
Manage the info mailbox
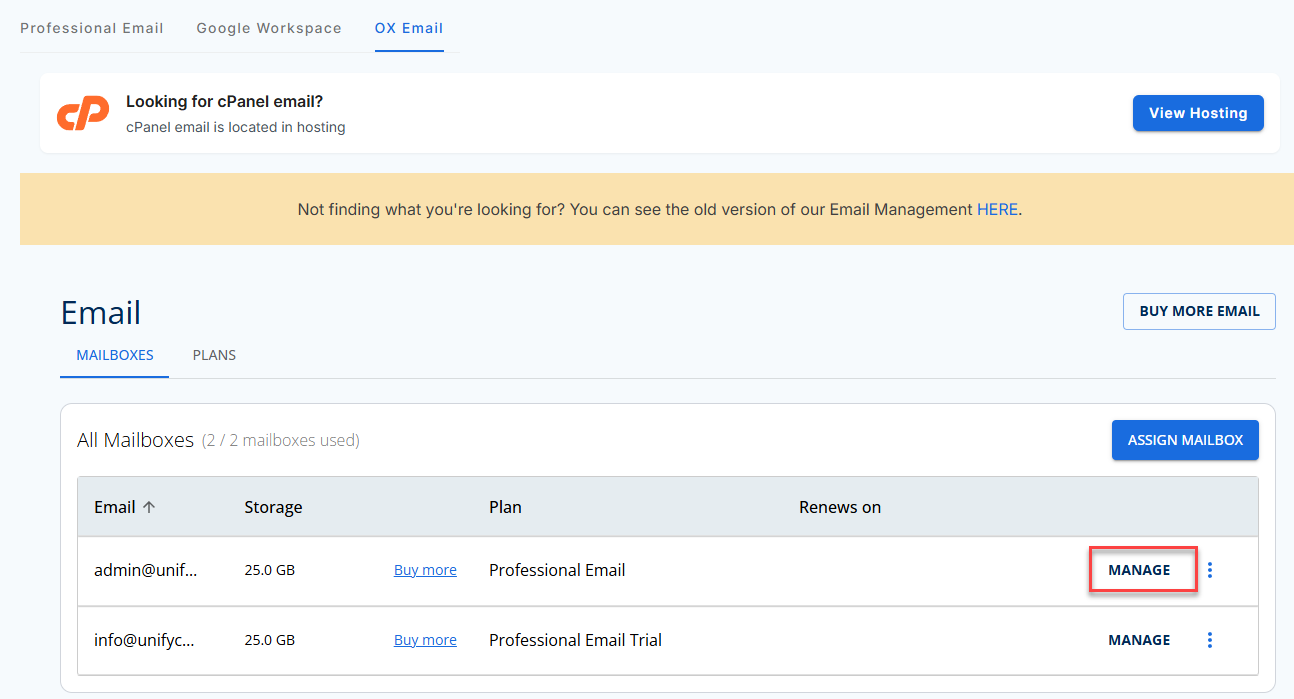(1139, 640)
